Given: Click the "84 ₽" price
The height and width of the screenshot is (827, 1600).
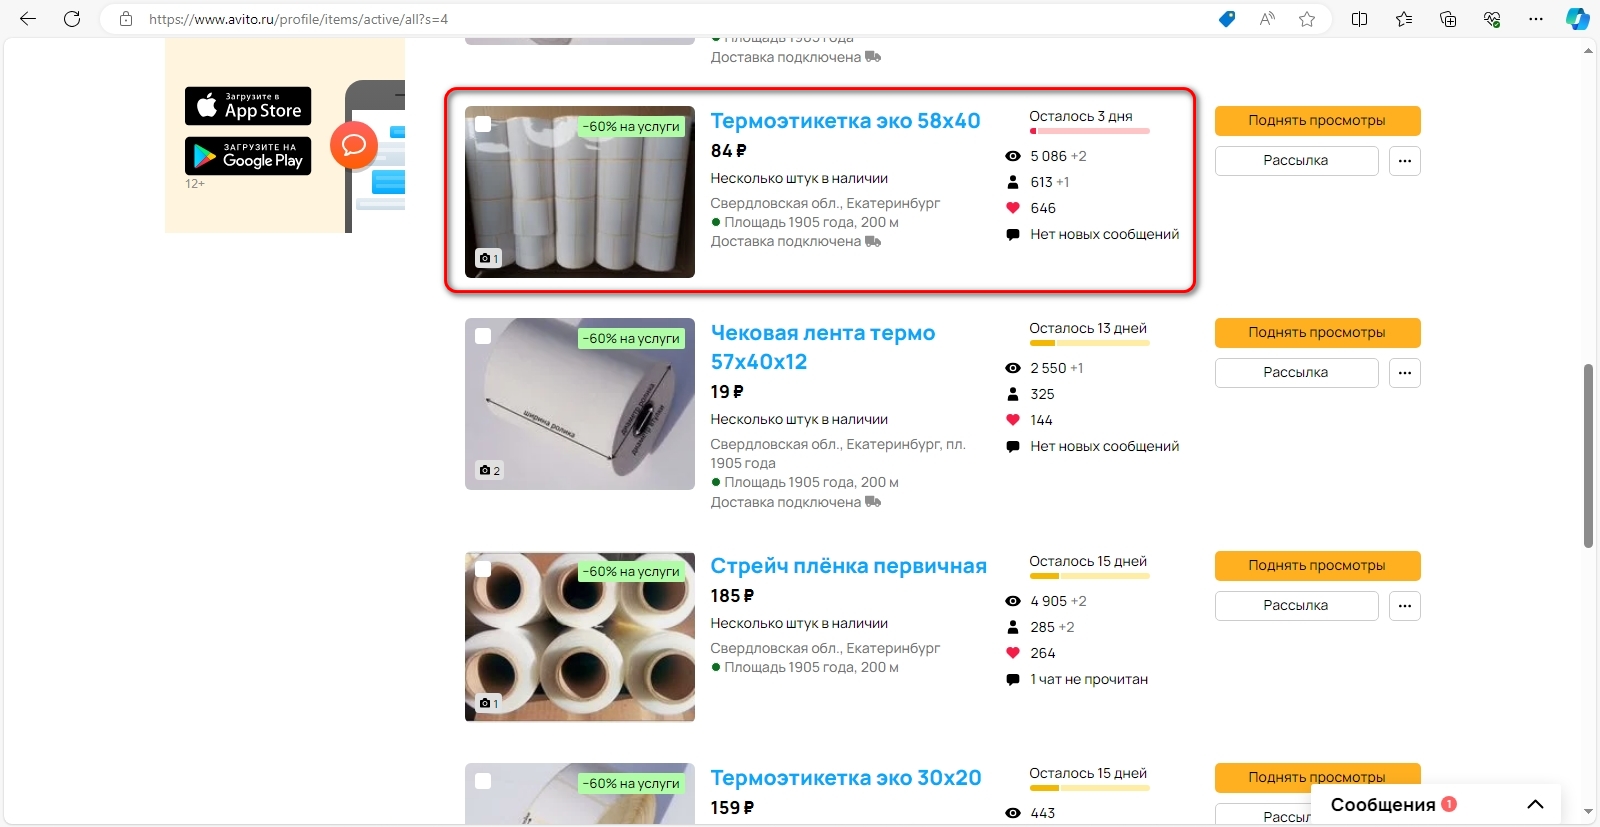Looking at the screenshot, I should pyautogui.click(x=728, y=151).
